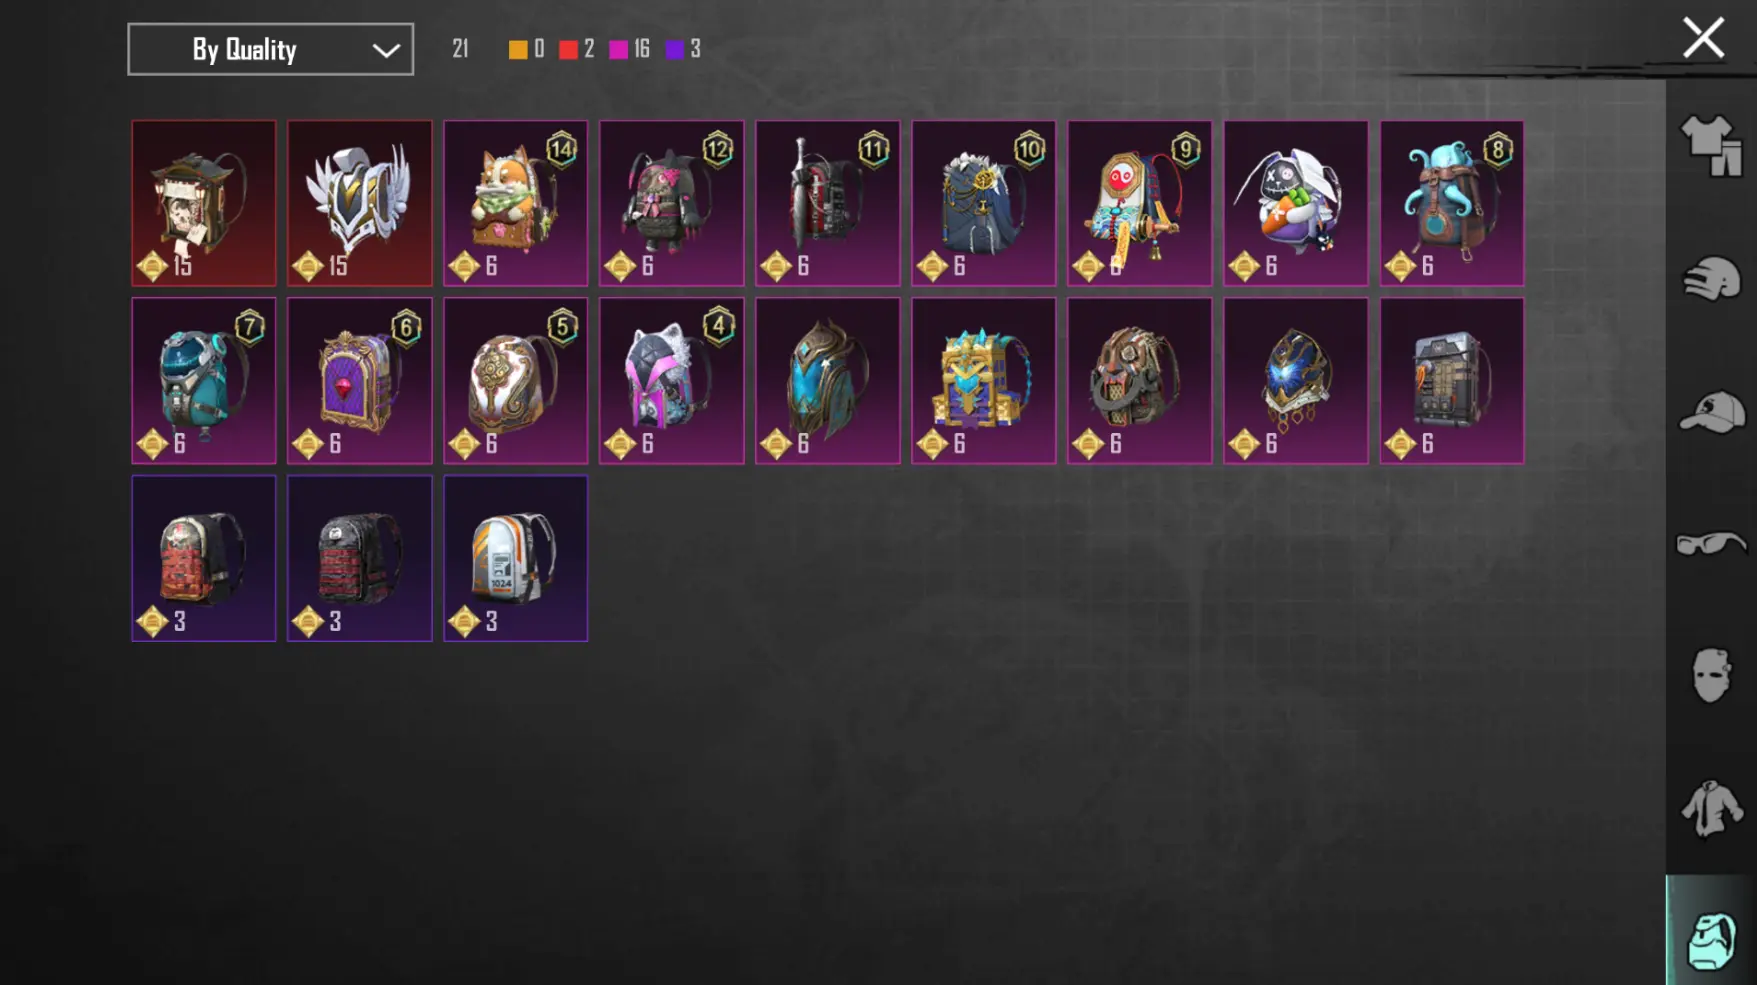Open the cap headwear category

[x=1711, y=411]
